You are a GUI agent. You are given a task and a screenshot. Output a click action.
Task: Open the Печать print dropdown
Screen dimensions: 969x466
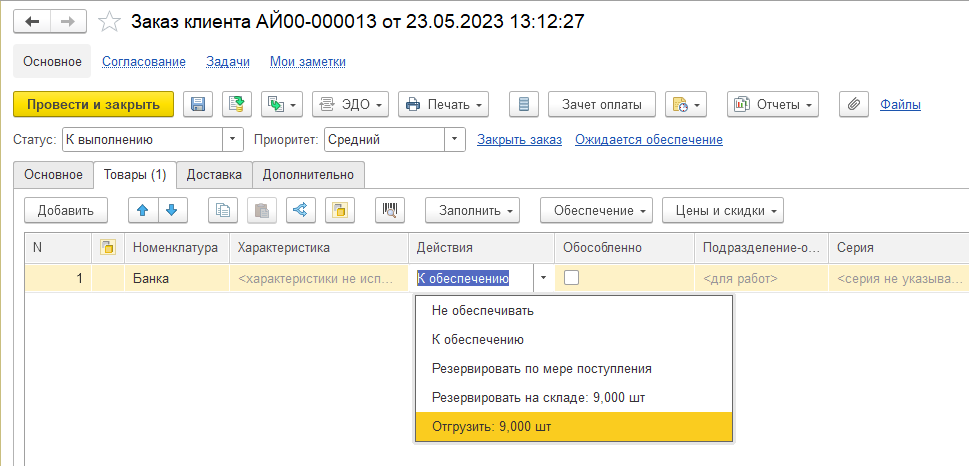pos(443,104)
